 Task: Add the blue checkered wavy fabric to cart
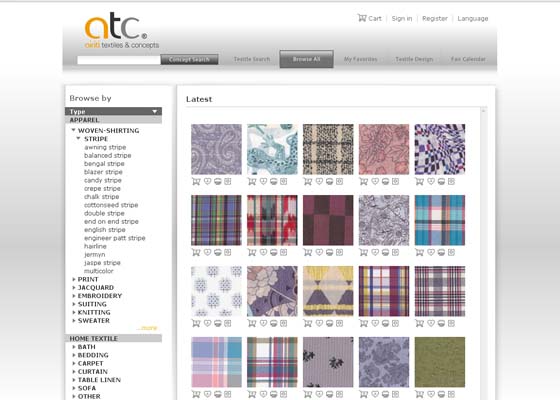(419, 181)
